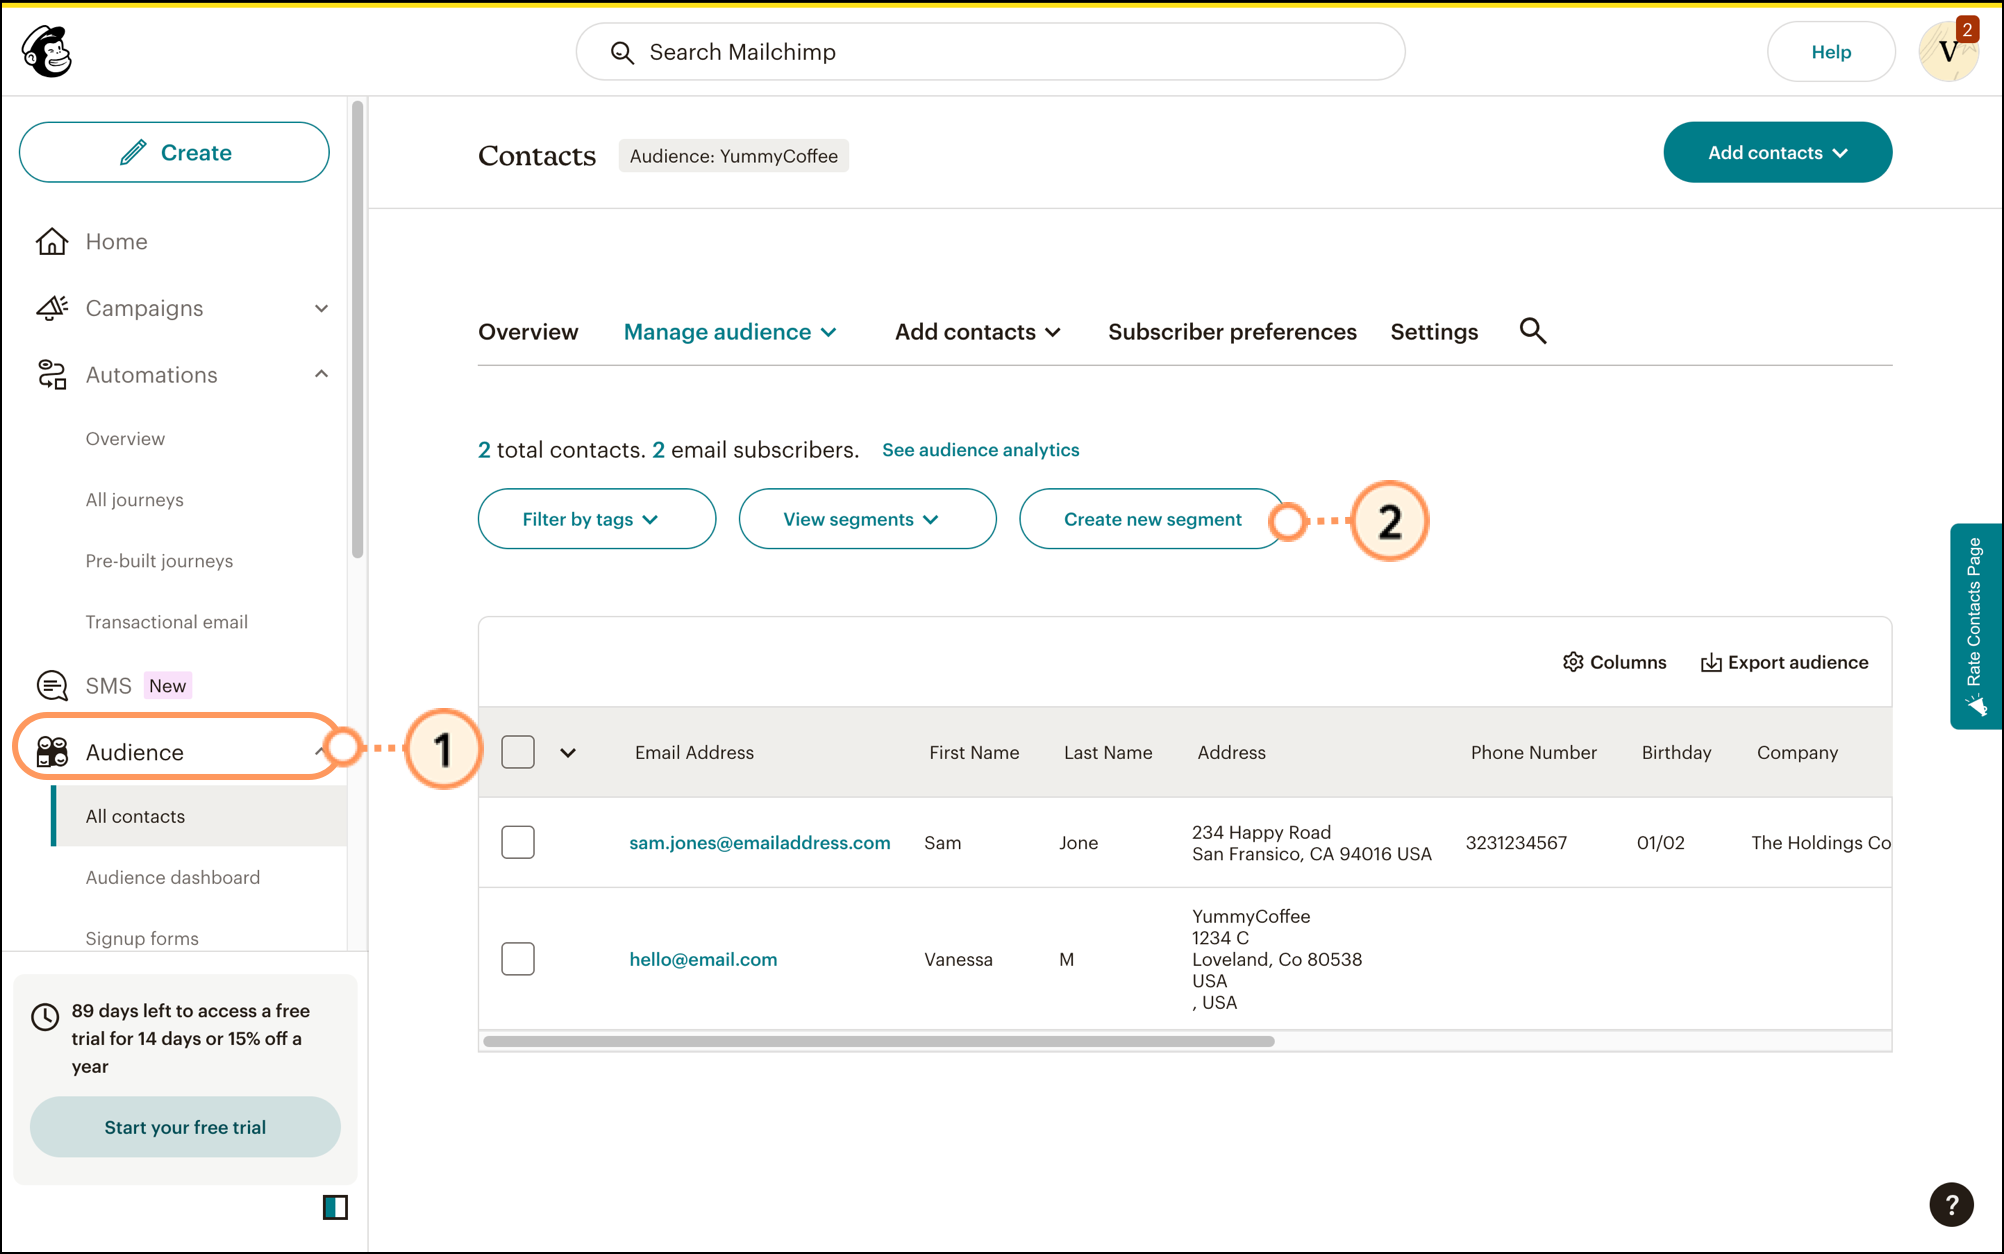Click the Last Name column header
The width and height of the screenshot is (2004, 1254).
pos(1108,753)
